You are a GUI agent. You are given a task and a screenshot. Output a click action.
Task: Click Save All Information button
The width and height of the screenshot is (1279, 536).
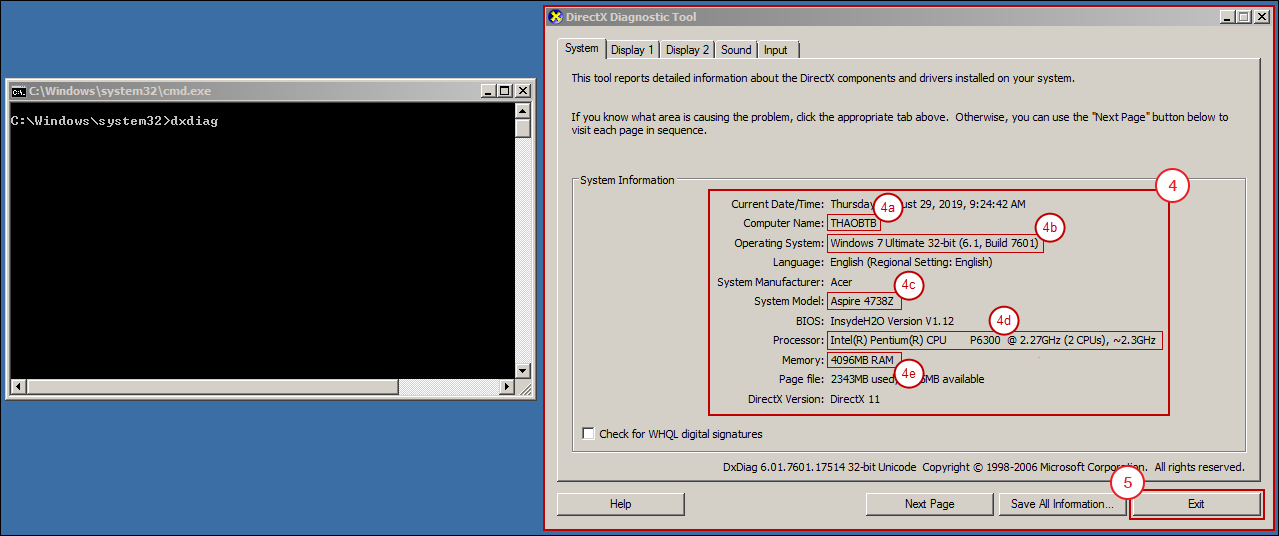[x=1062, y=504]
